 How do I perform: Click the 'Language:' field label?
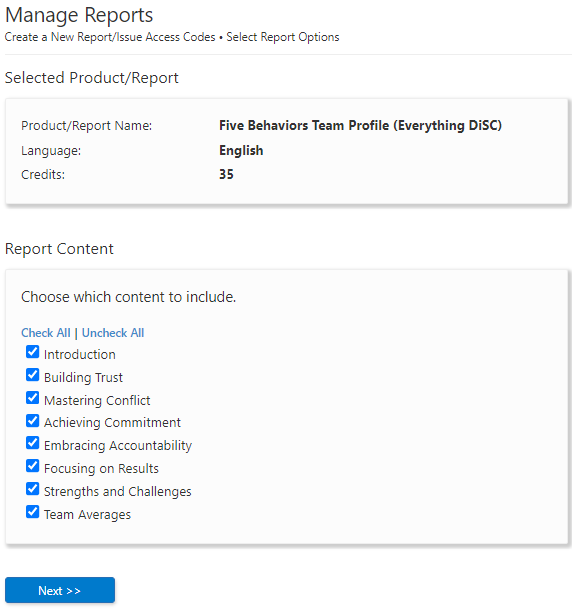51,151
